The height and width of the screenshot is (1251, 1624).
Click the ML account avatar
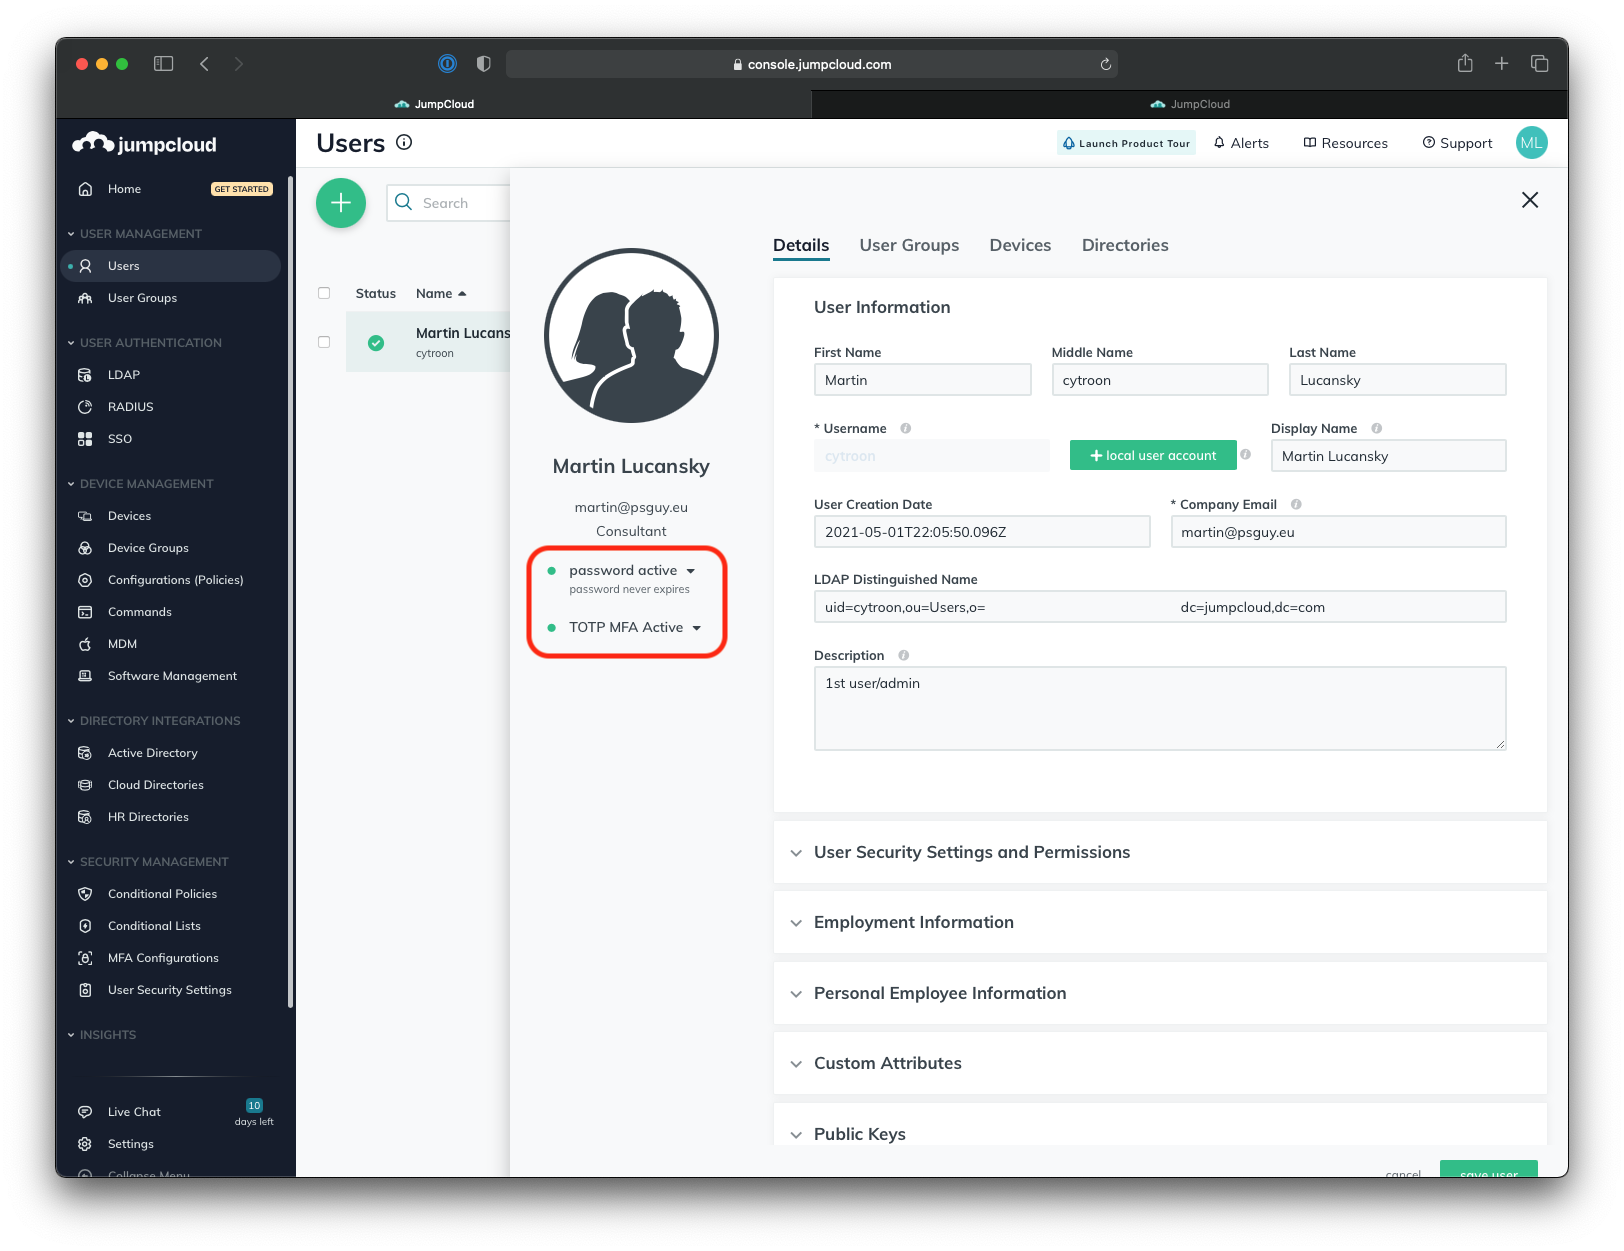[1531, 143]
